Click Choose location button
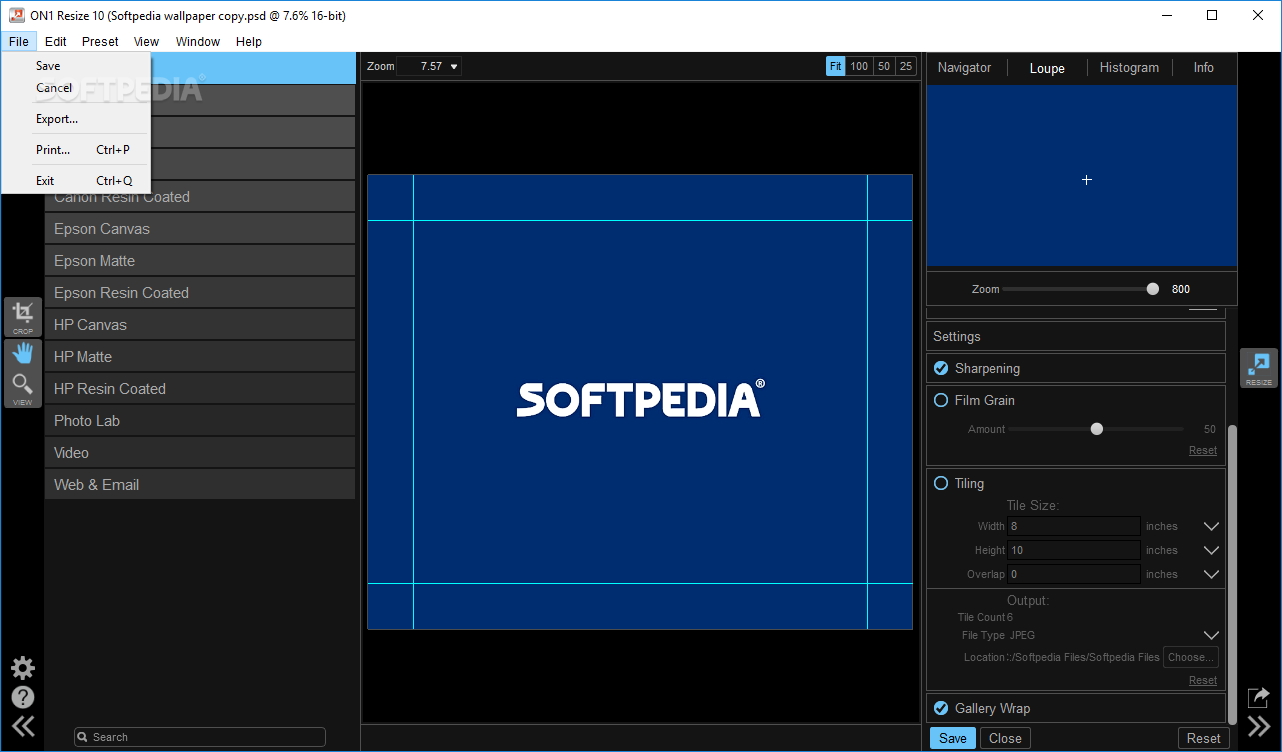Screen dimensions: 1282x752 coord(1190,657)
